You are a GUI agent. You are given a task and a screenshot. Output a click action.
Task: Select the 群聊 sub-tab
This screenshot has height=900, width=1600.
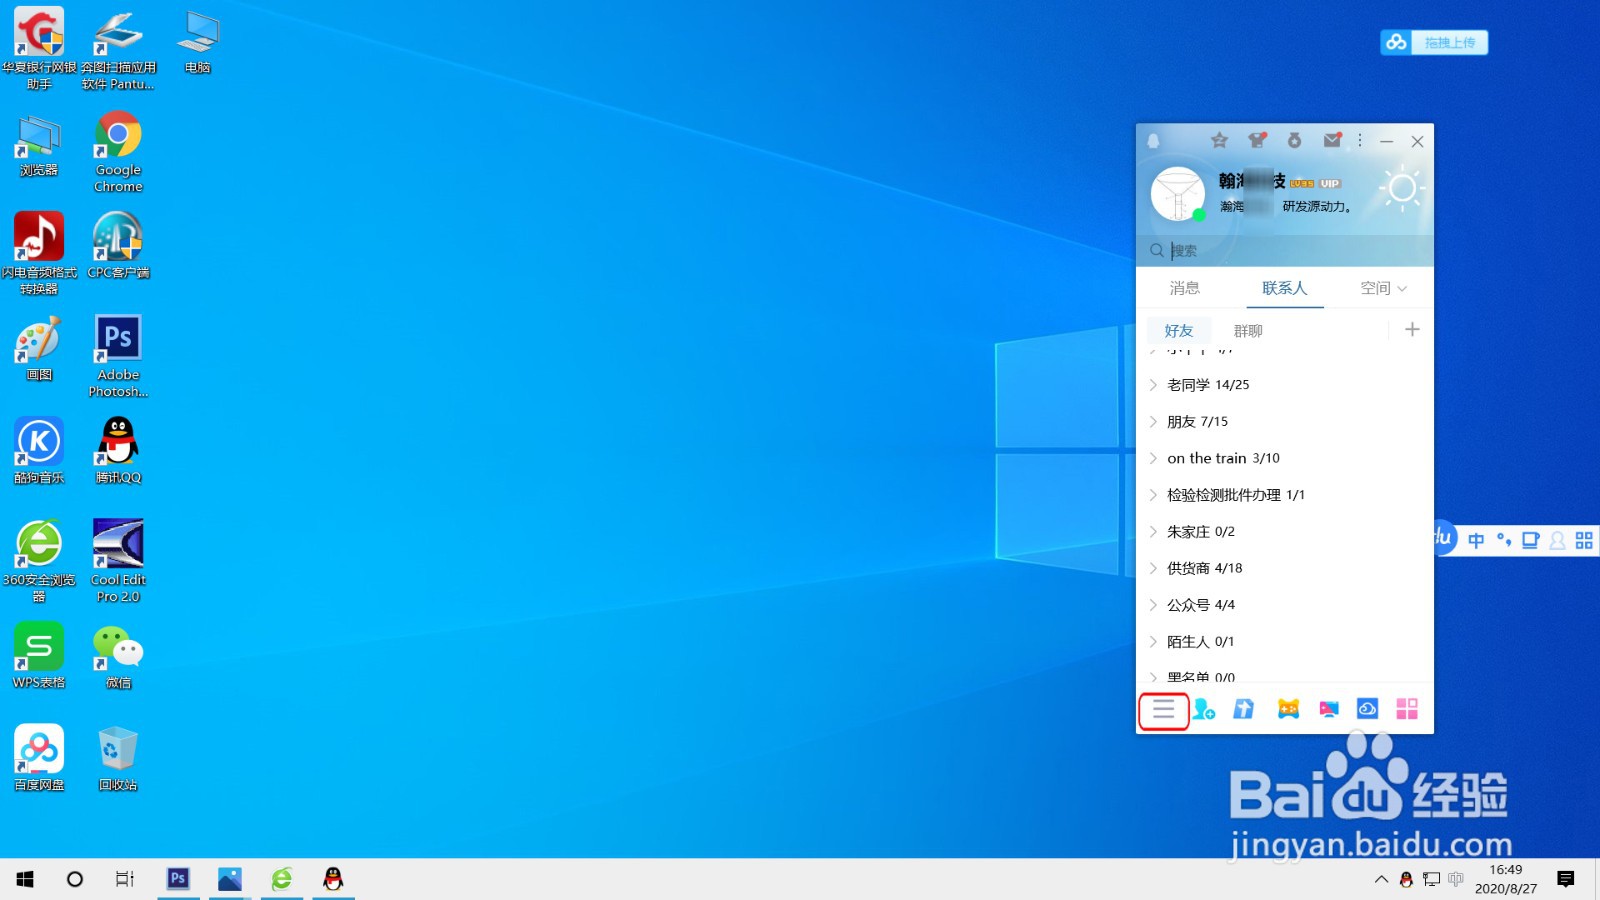coord(1248,331)
